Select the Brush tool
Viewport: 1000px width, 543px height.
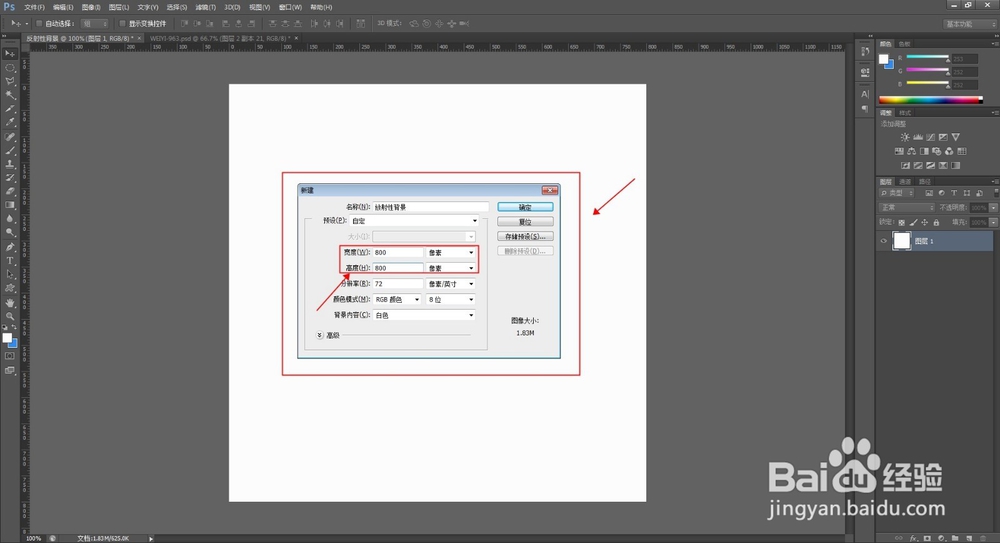click(10, 151)
